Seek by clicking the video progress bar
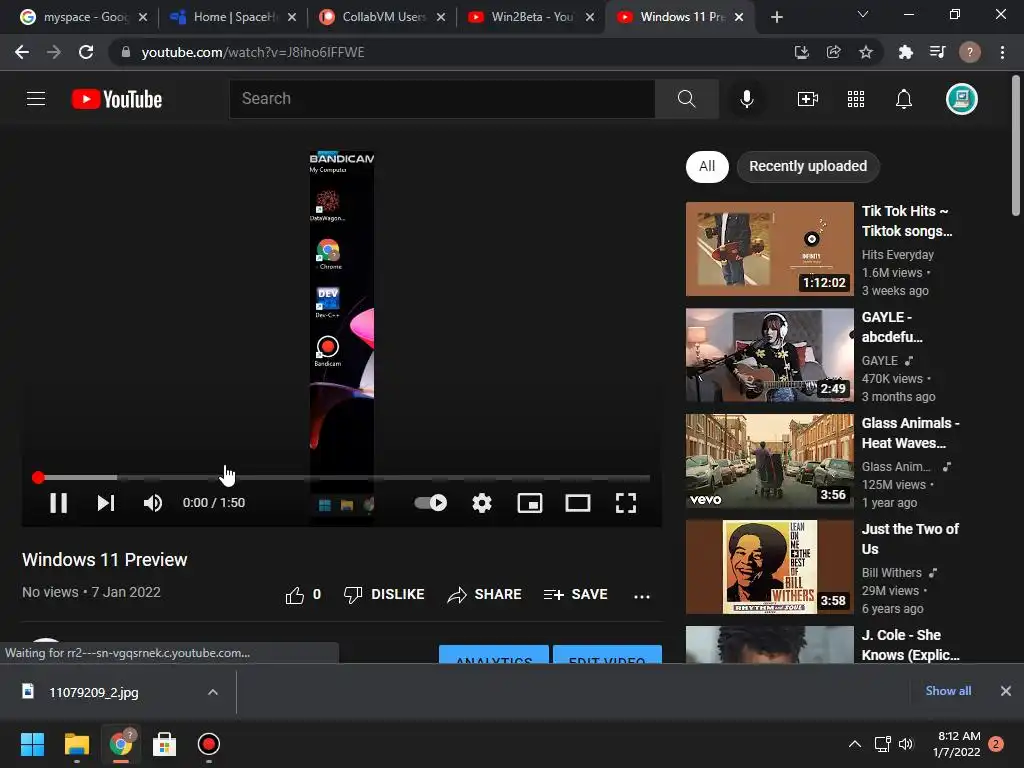Screen dimensions: 1024x768 coord(344,477)
